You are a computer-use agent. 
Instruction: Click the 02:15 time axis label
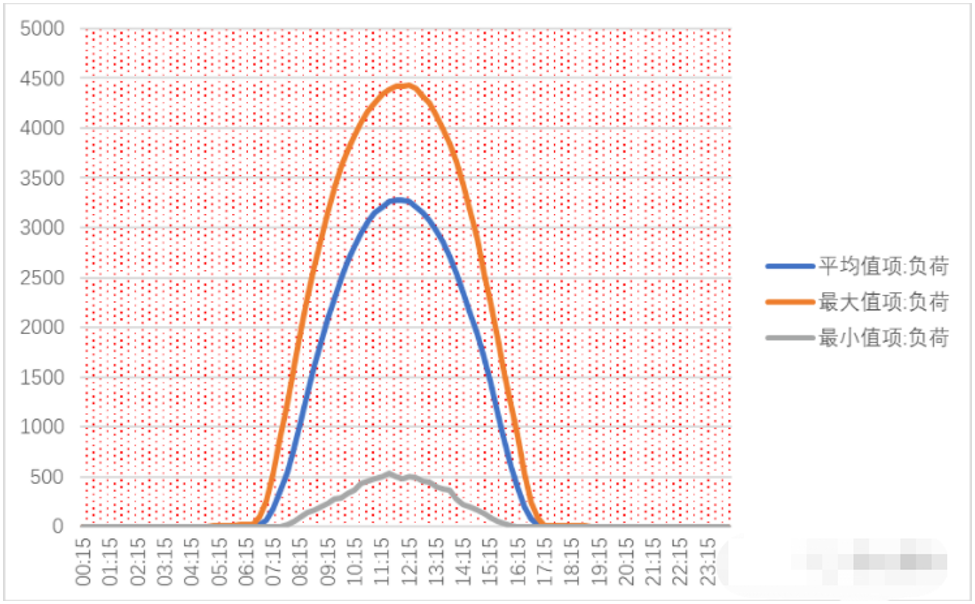[x=137, y=562]
